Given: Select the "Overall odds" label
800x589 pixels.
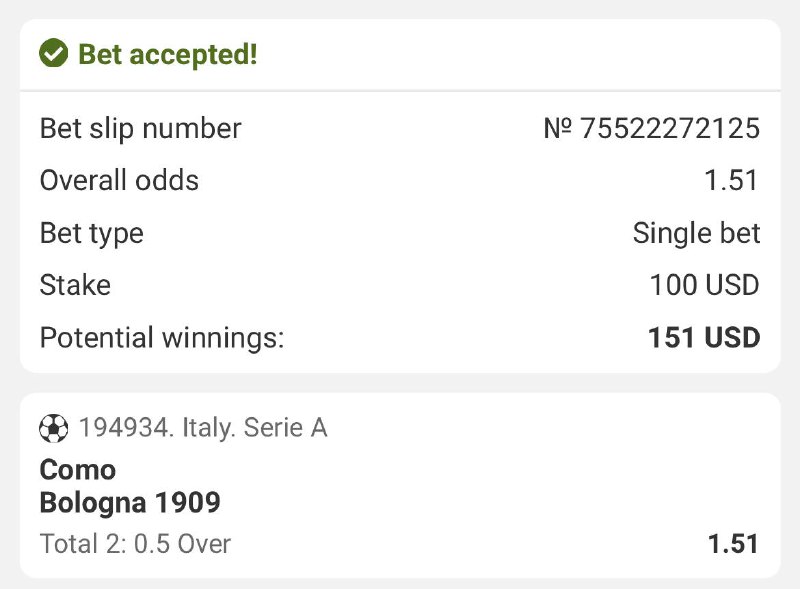Looking at the screenshot, I should (x=119, y=181).
